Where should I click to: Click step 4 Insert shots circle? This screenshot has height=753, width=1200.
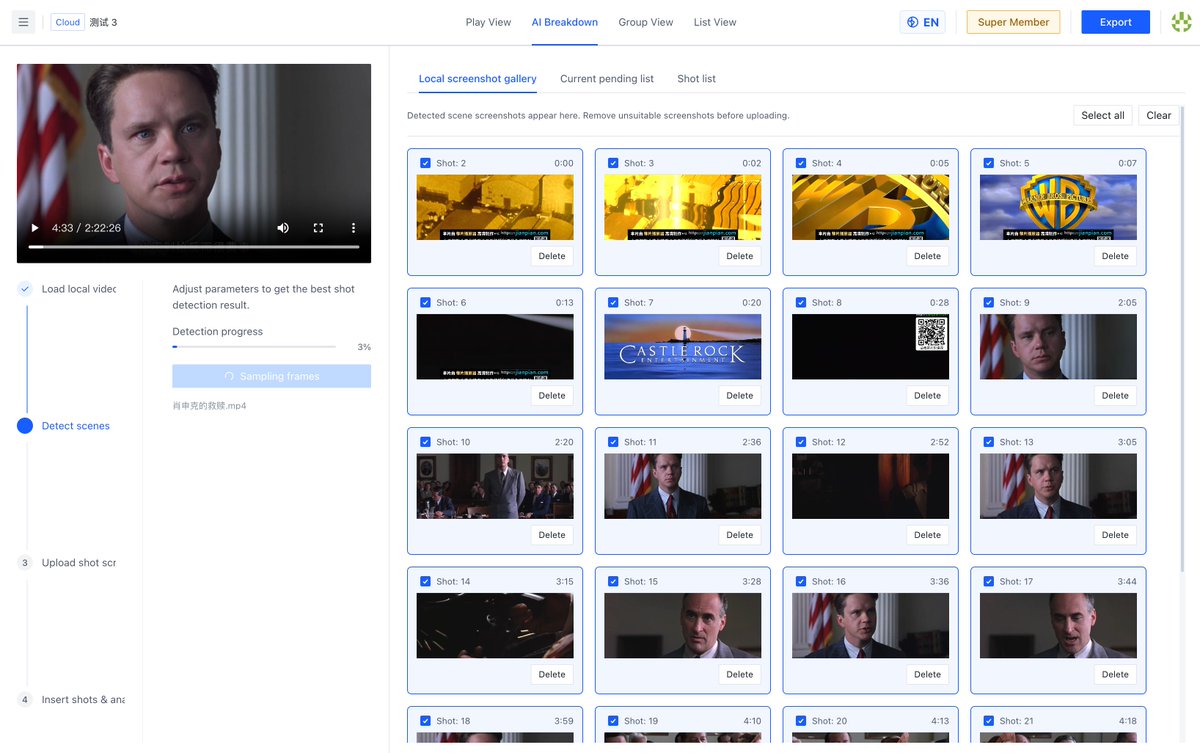(25, 700)
